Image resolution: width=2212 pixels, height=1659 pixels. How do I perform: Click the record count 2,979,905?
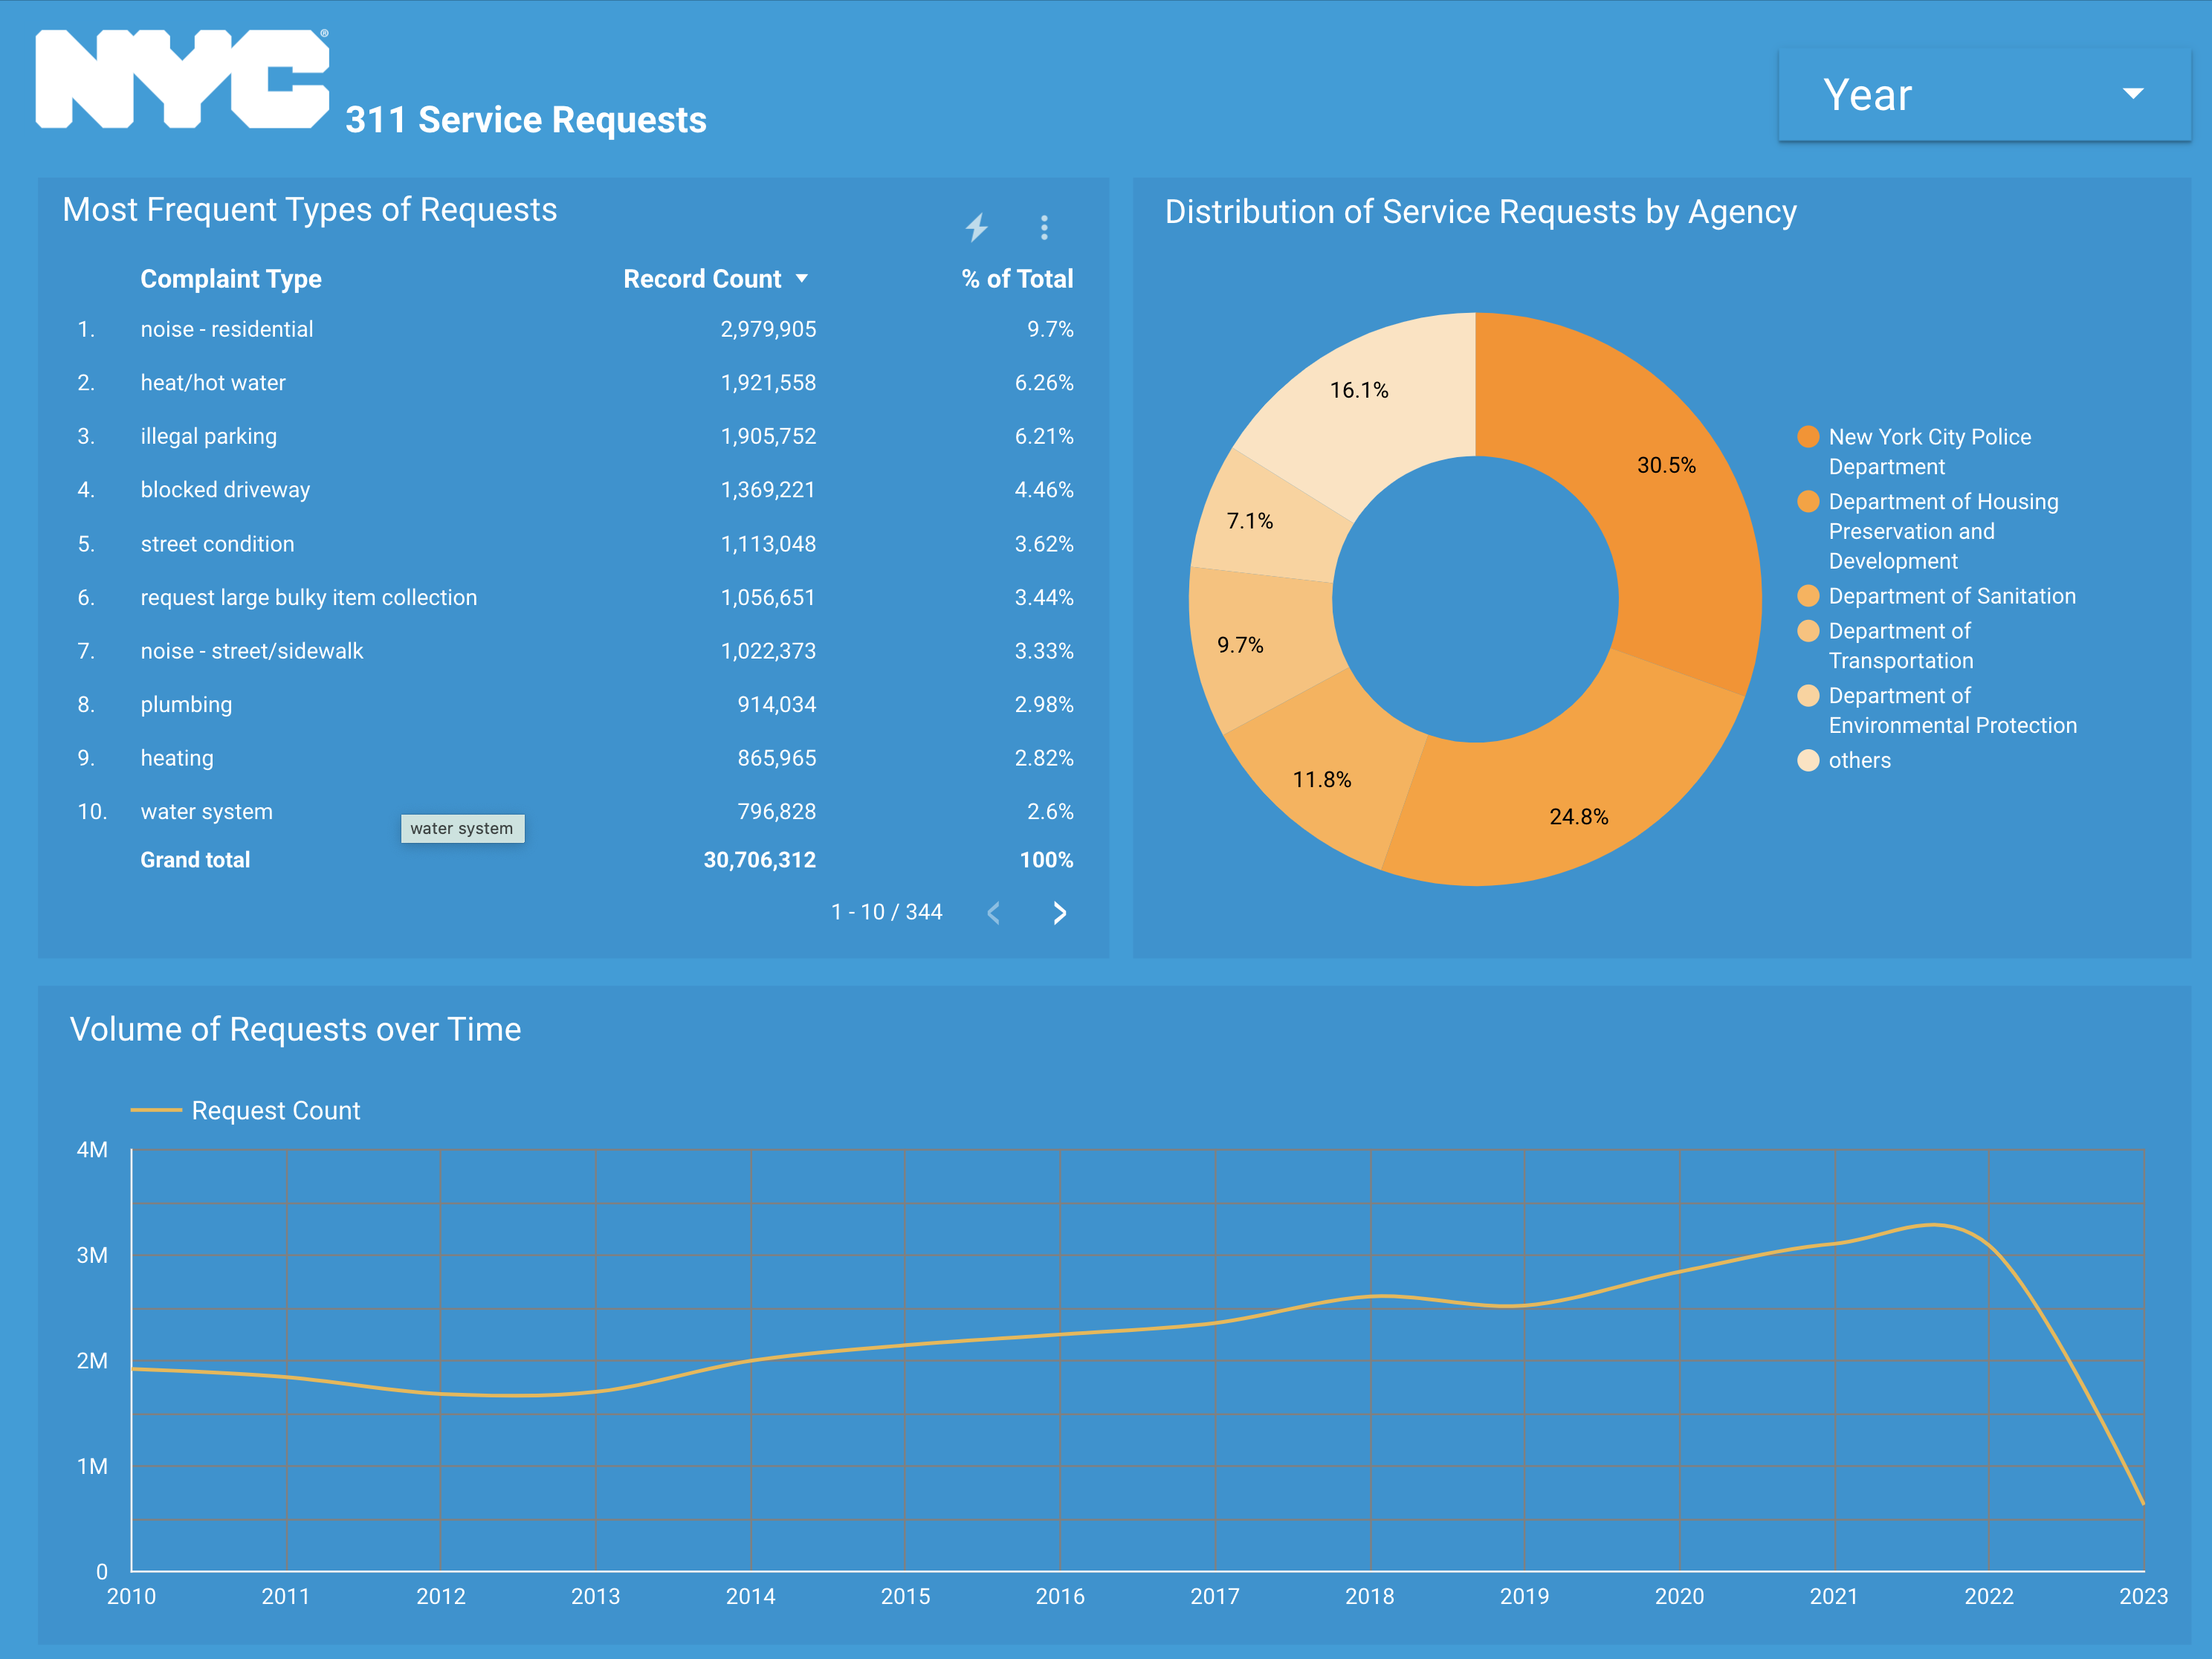768,329
